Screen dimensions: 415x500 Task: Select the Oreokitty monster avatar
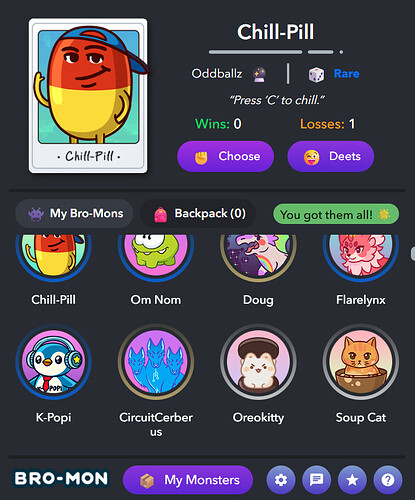(x=258, y=362)
